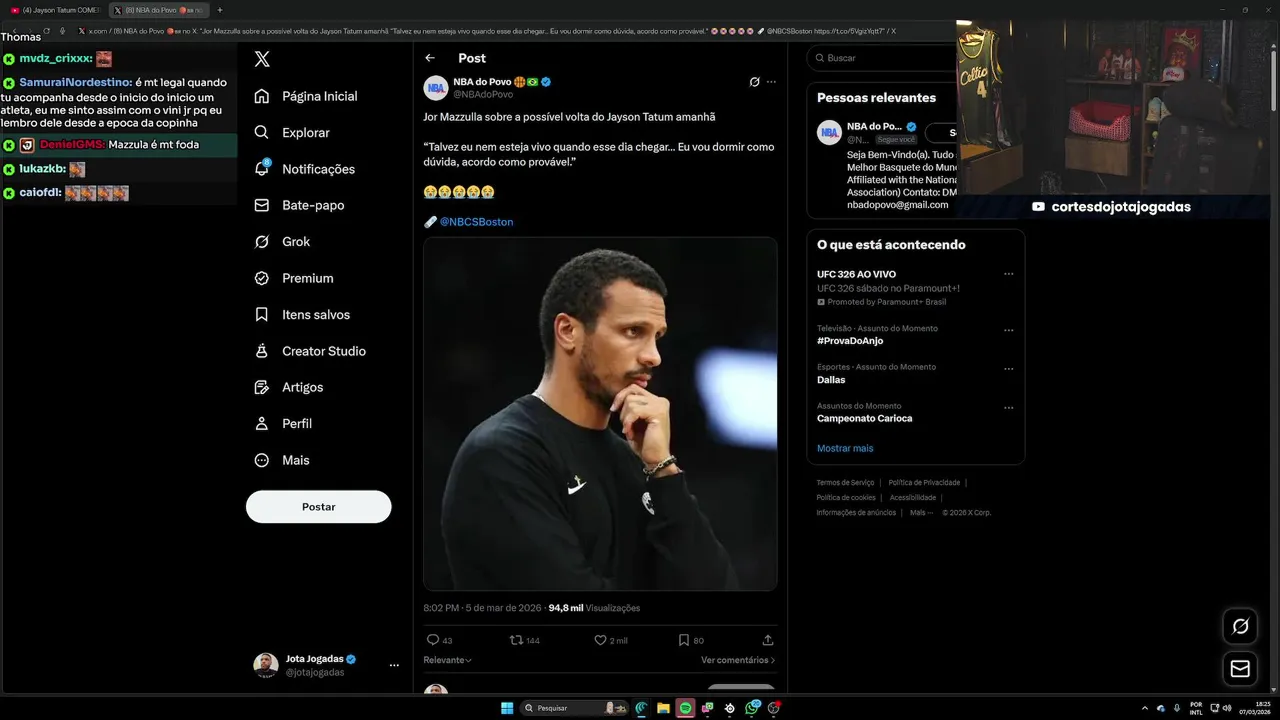
Task: Like the post with the heart icon
Action: pos(601,640)
